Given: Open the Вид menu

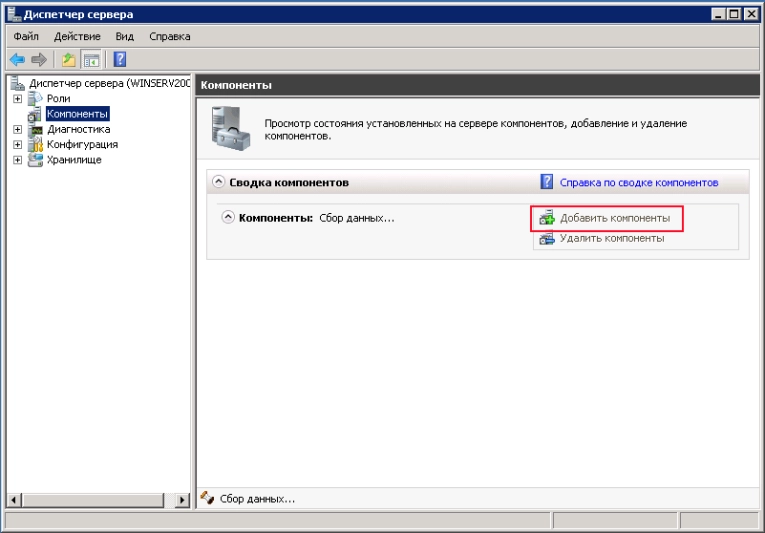Looking at the screenshot, I should pyautogui.click(x=124, y=37).
